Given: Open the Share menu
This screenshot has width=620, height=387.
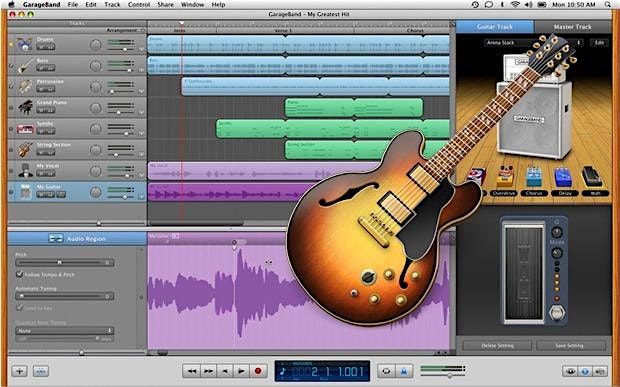Looking at the screenshot, I should pyautogui.click(x=165, y=4).
